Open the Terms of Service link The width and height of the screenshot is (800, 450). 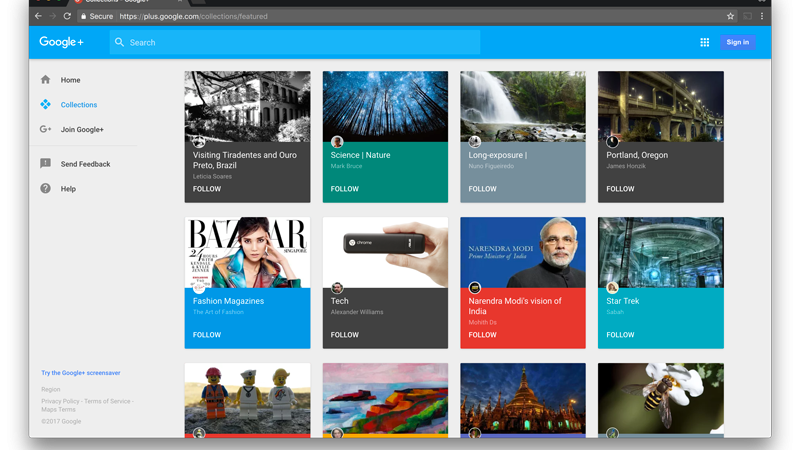click(x=107, y=401)
